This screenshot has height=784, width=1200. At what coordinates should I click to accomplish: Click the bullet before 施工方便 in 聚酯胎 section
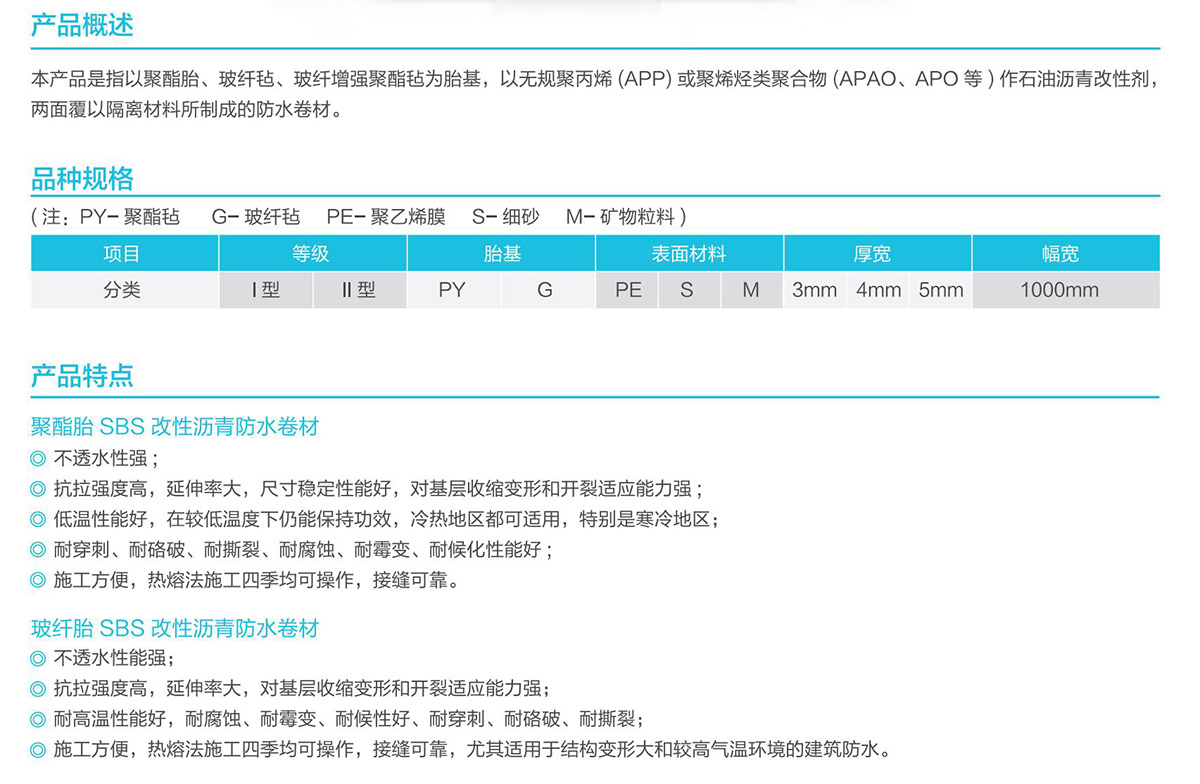[38, 579]
